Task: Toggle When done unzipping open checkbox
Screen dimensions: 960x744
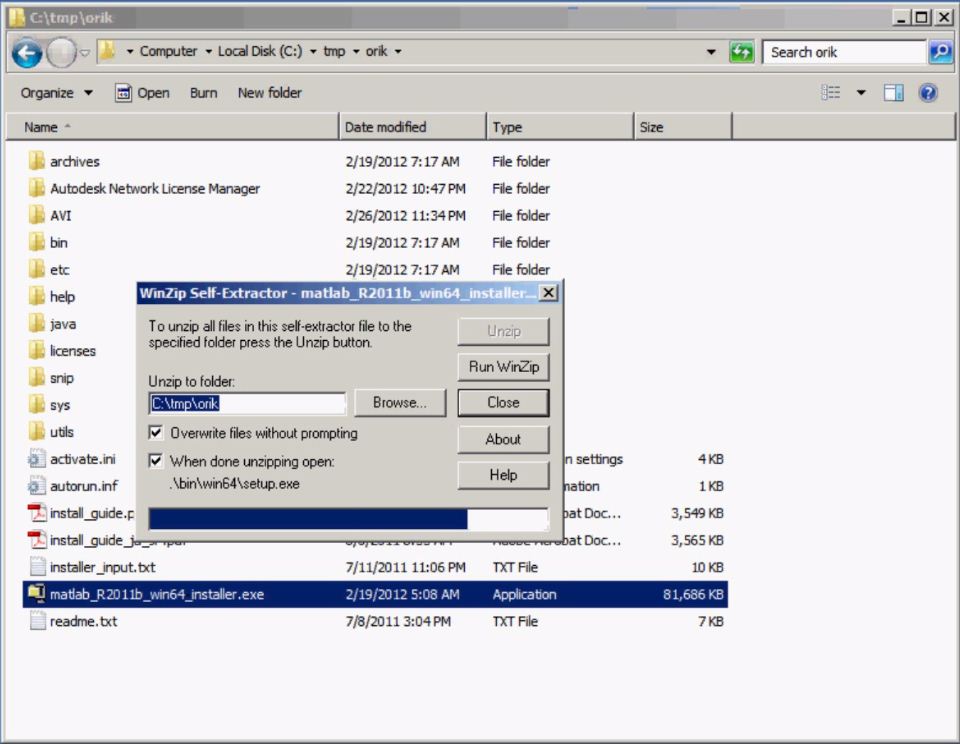Action: point(156,461)
